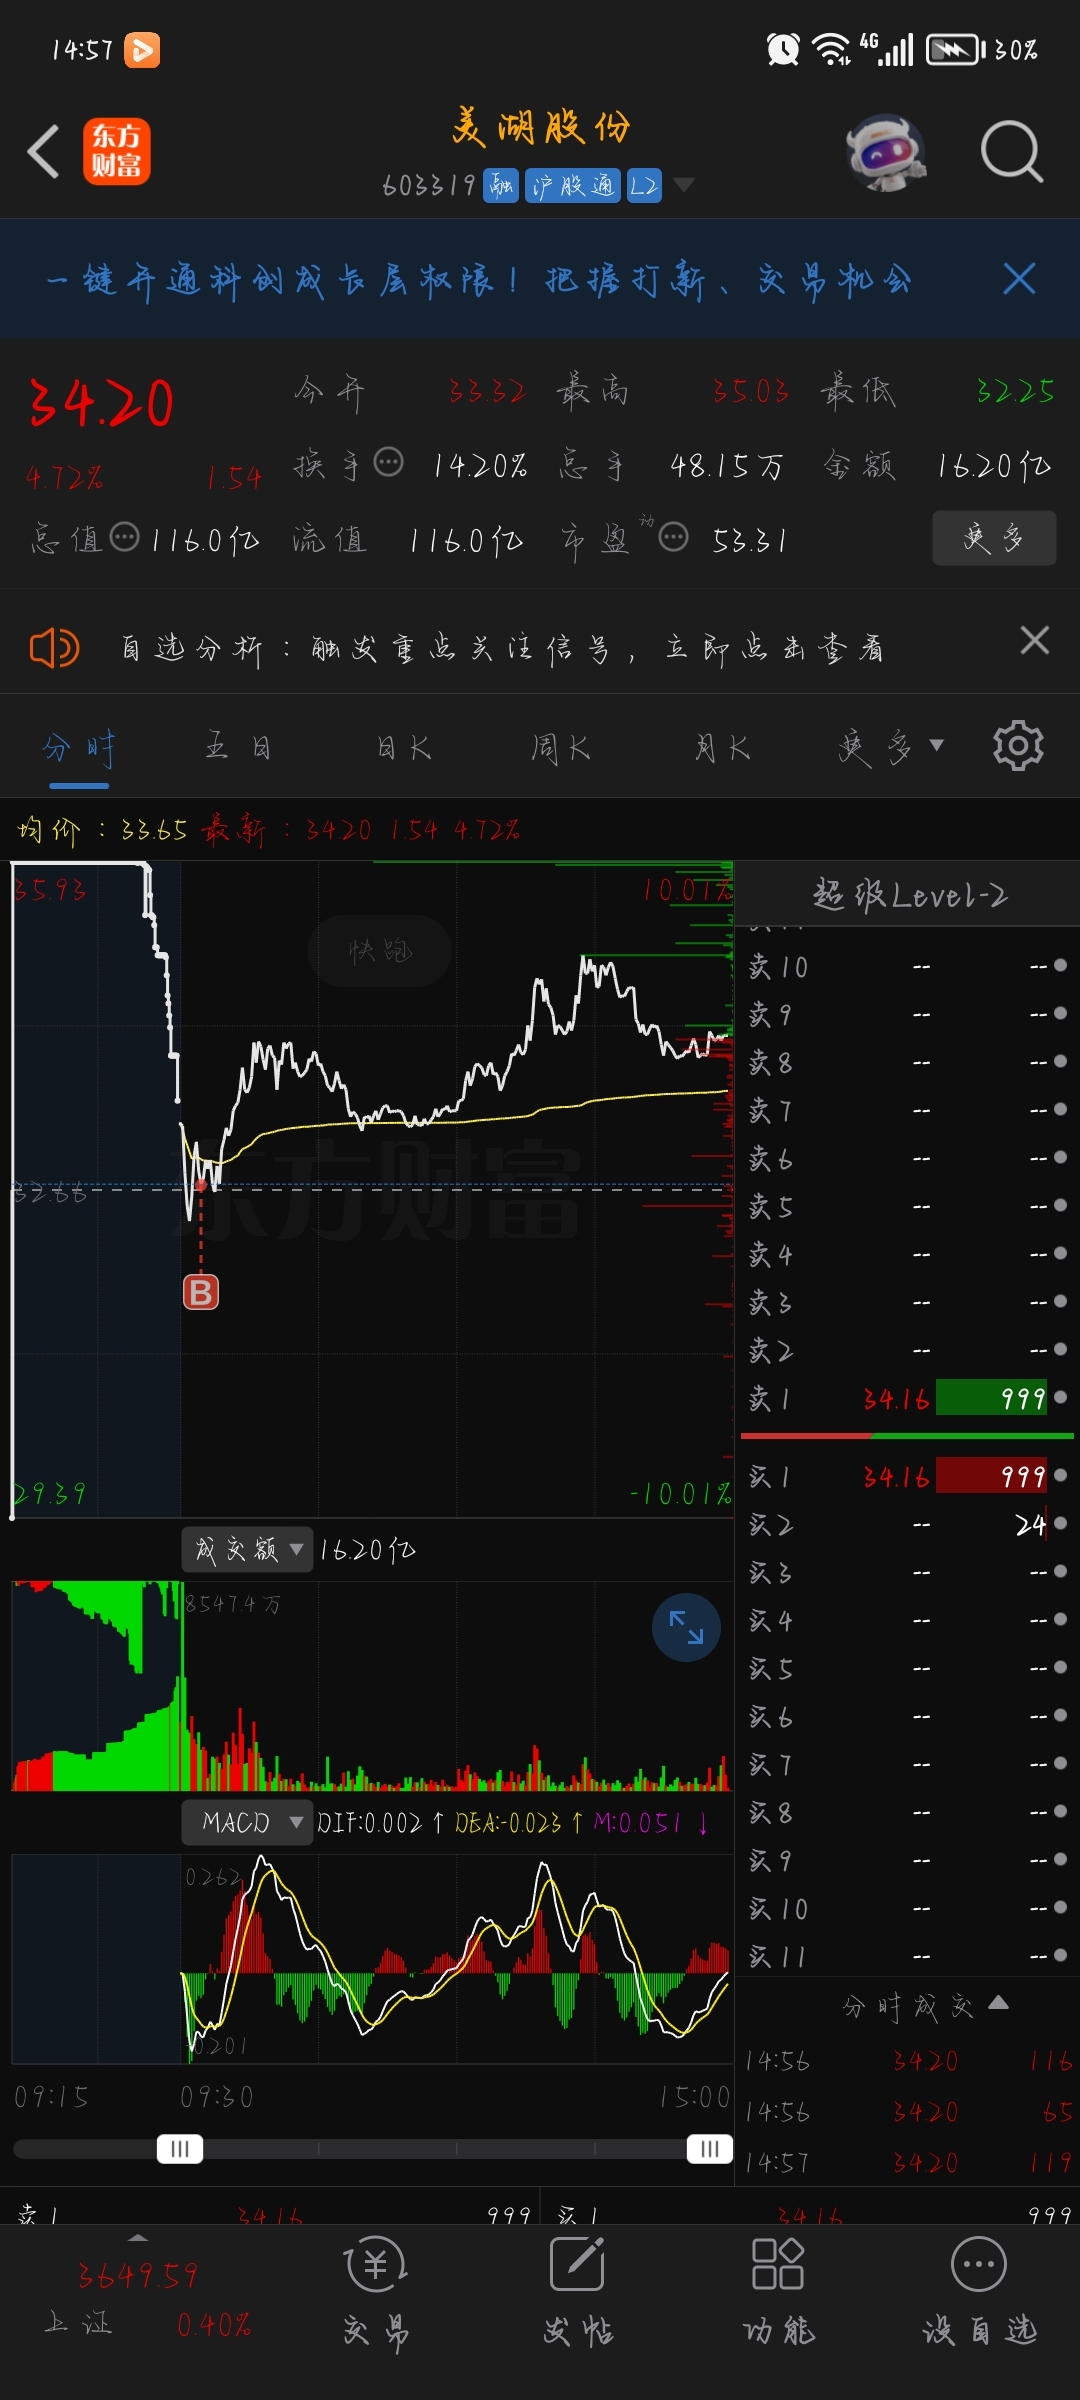Tap 14:57 trade record row

point(909,2163)
